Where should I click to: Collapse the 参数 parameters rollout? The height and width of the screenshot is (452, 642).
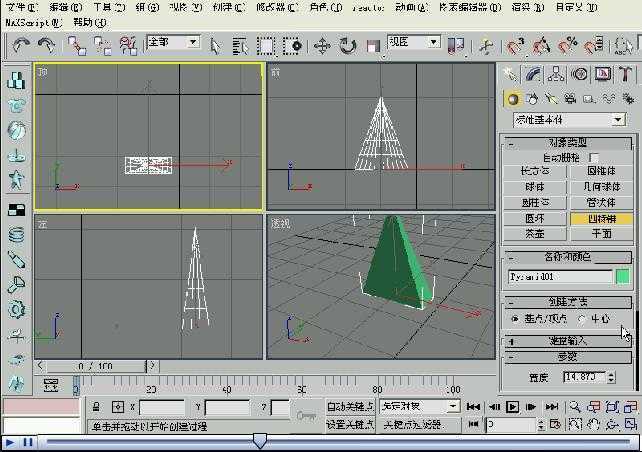(568, 357)
